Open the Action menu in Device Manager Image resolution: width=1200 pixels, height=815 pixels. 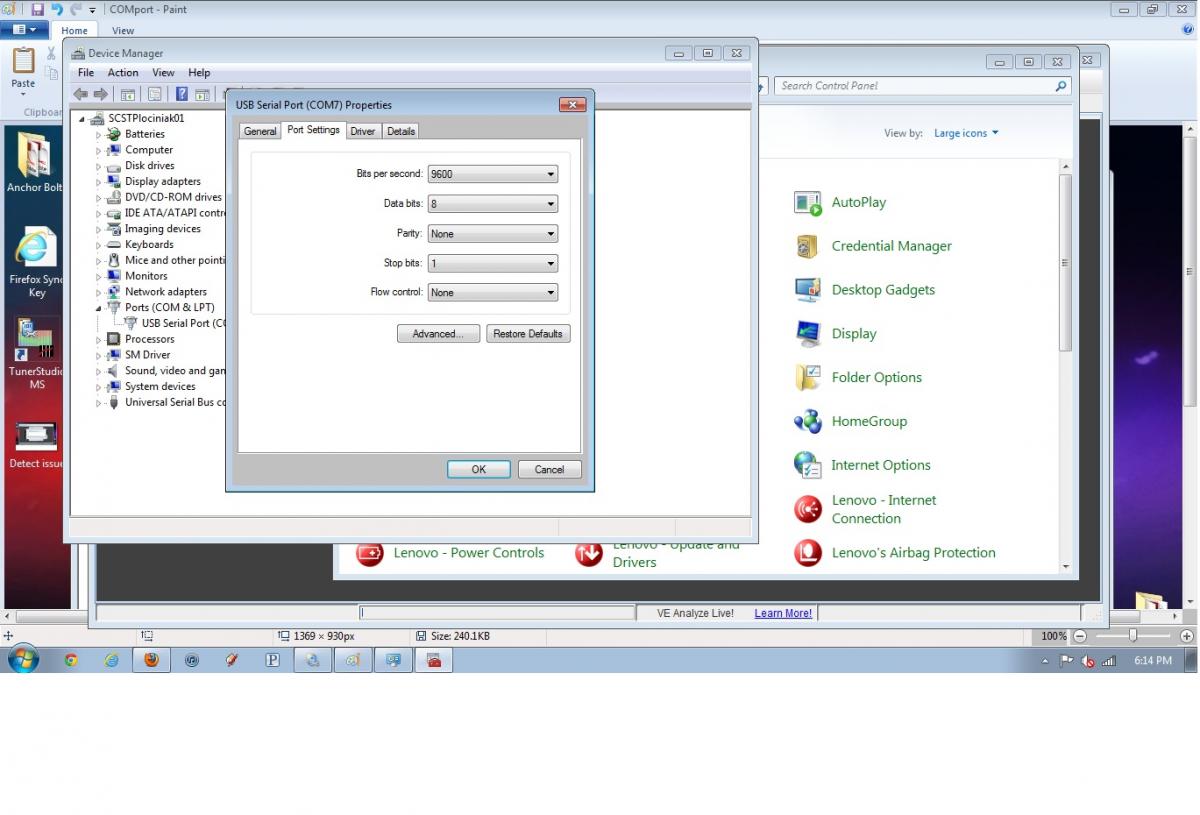click(x=123, y=73)
